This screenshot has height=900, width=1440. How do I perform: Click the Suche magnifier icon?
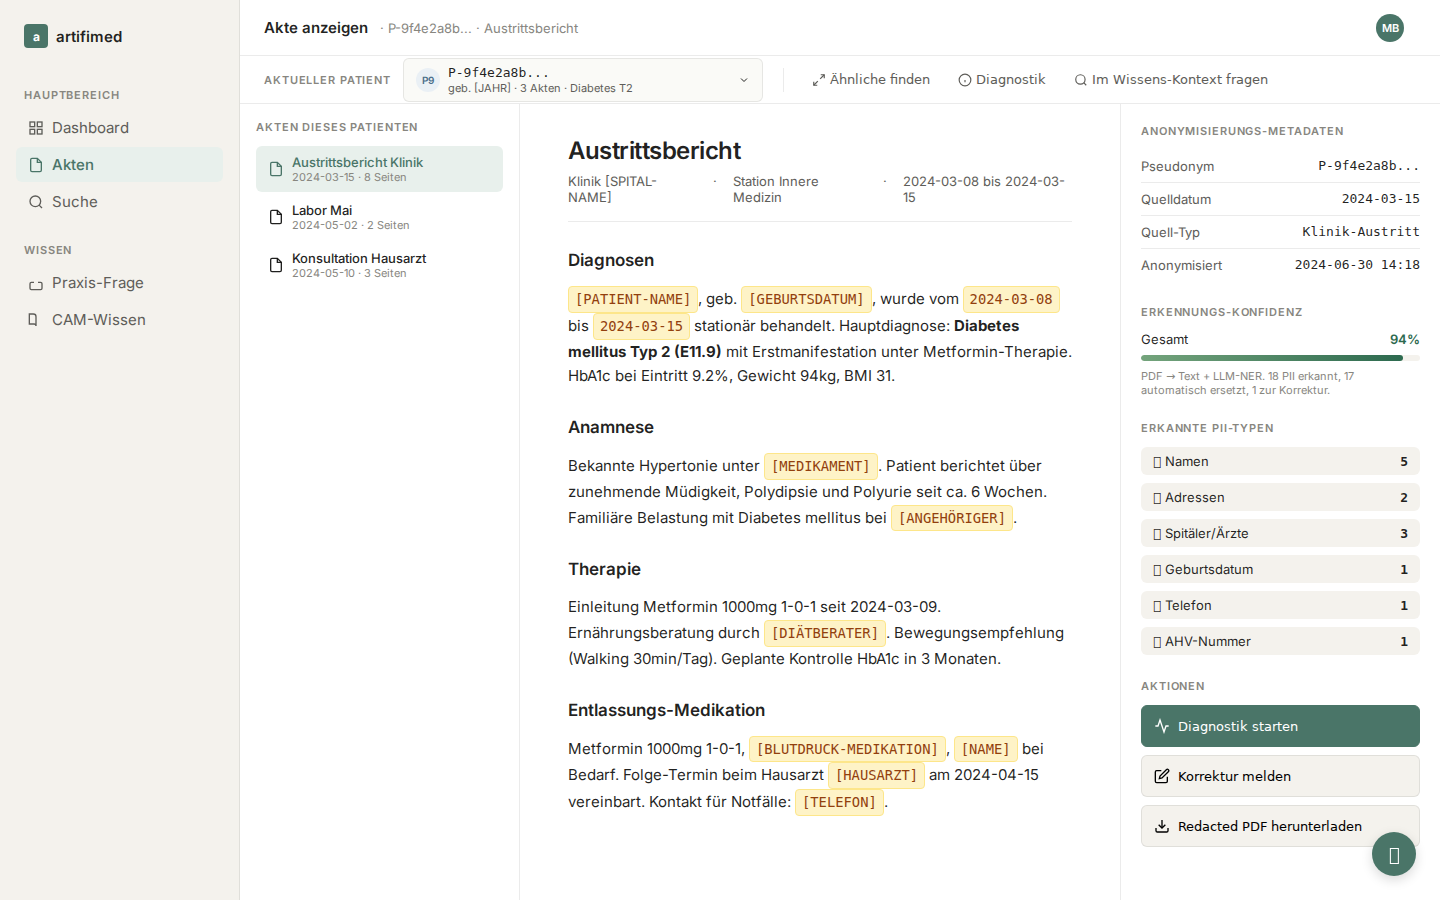(x=36, y=202)
